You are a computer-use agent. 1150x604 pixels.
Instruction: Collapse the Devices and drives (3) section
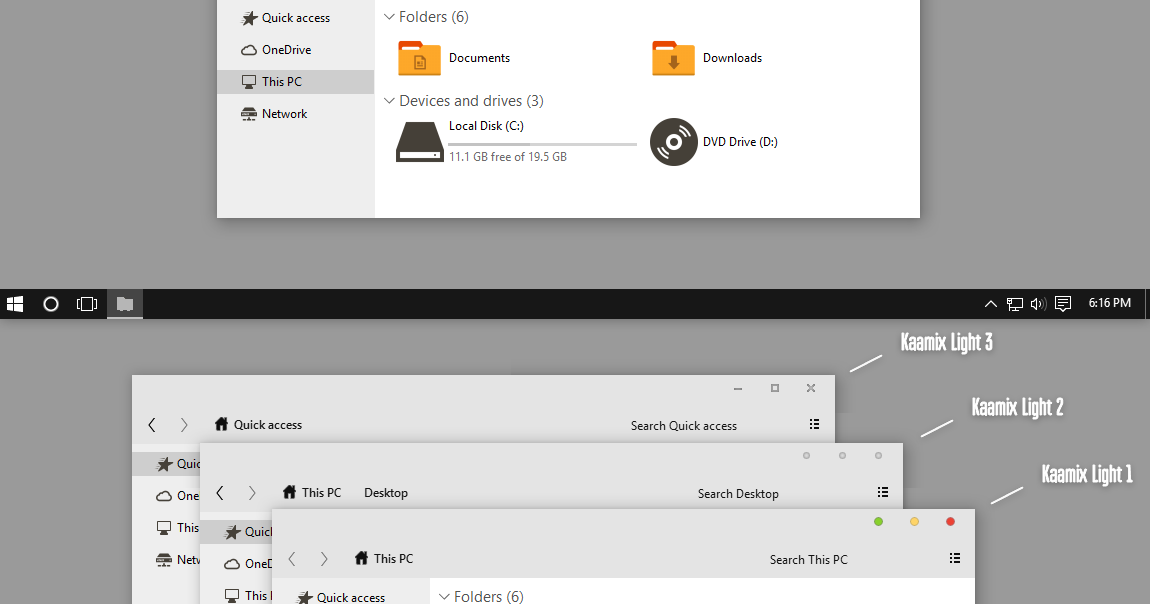click(388, 100)
